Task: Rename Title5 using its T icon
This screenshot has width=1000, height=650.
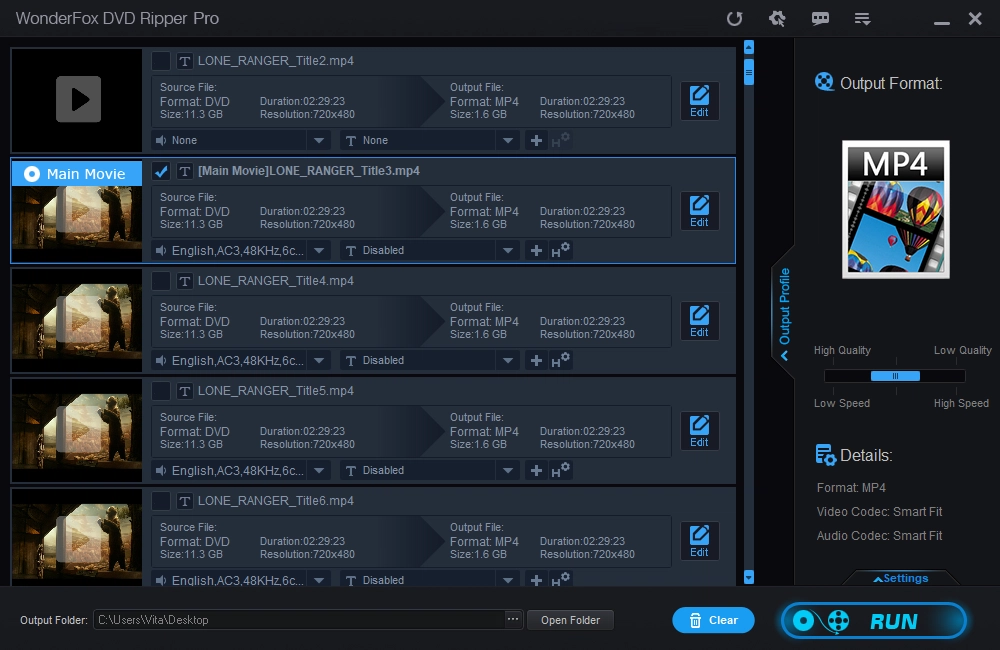Action: coord(184,391)
